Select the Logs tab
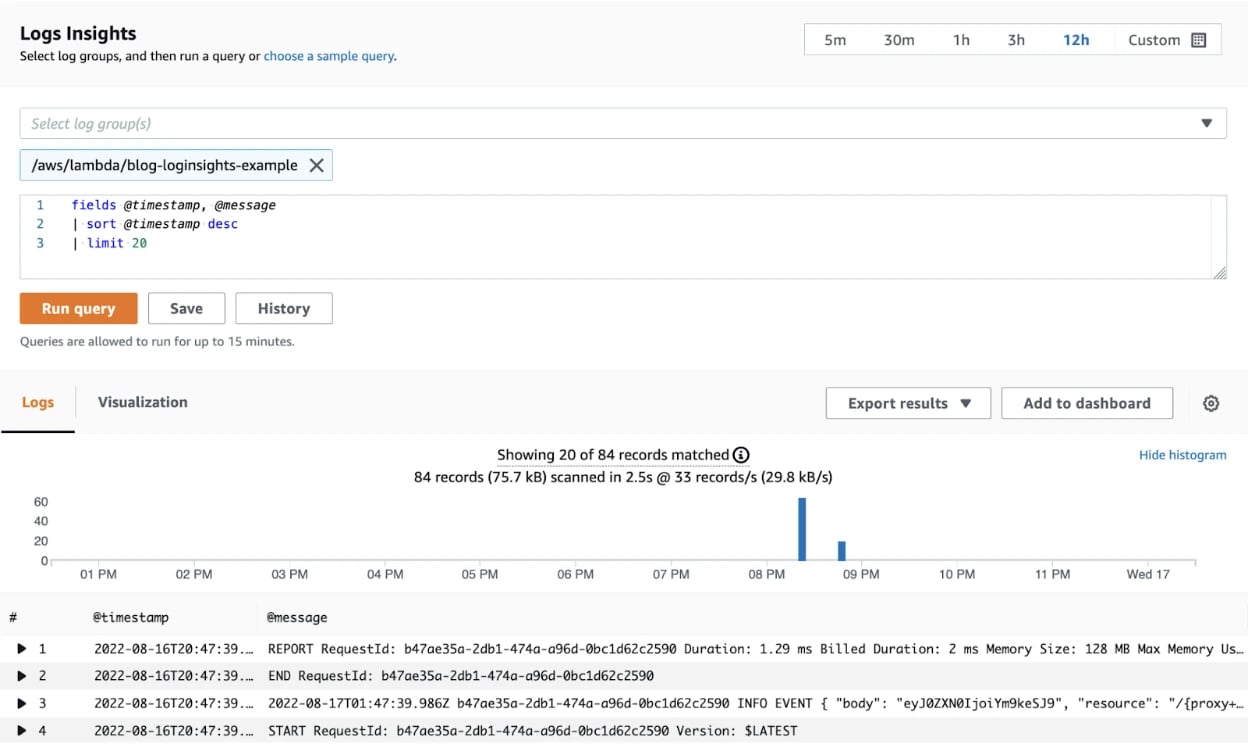The height and width of the screenshot is (744, 1260). pos(38,402)
